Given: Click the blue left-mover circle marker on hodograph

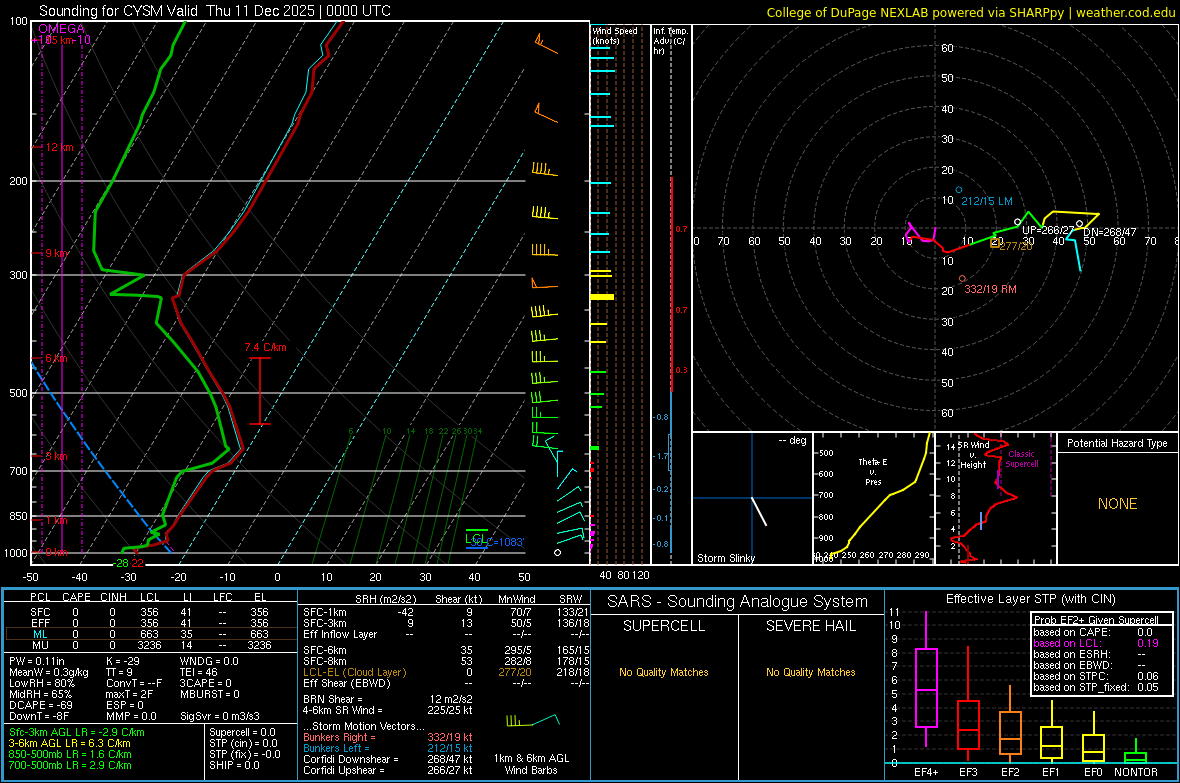Looking at the screenshot, I should [x=959, y=190].
